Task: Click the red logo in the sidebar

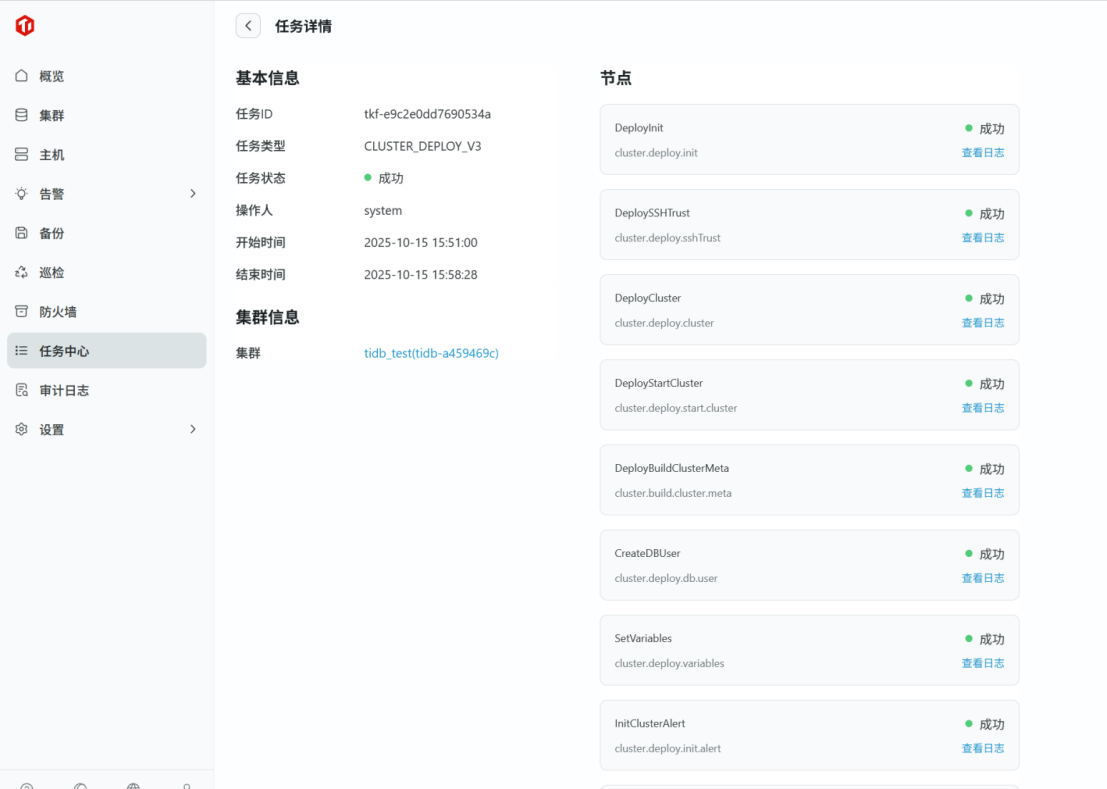Action: click(x=25, y=26)
